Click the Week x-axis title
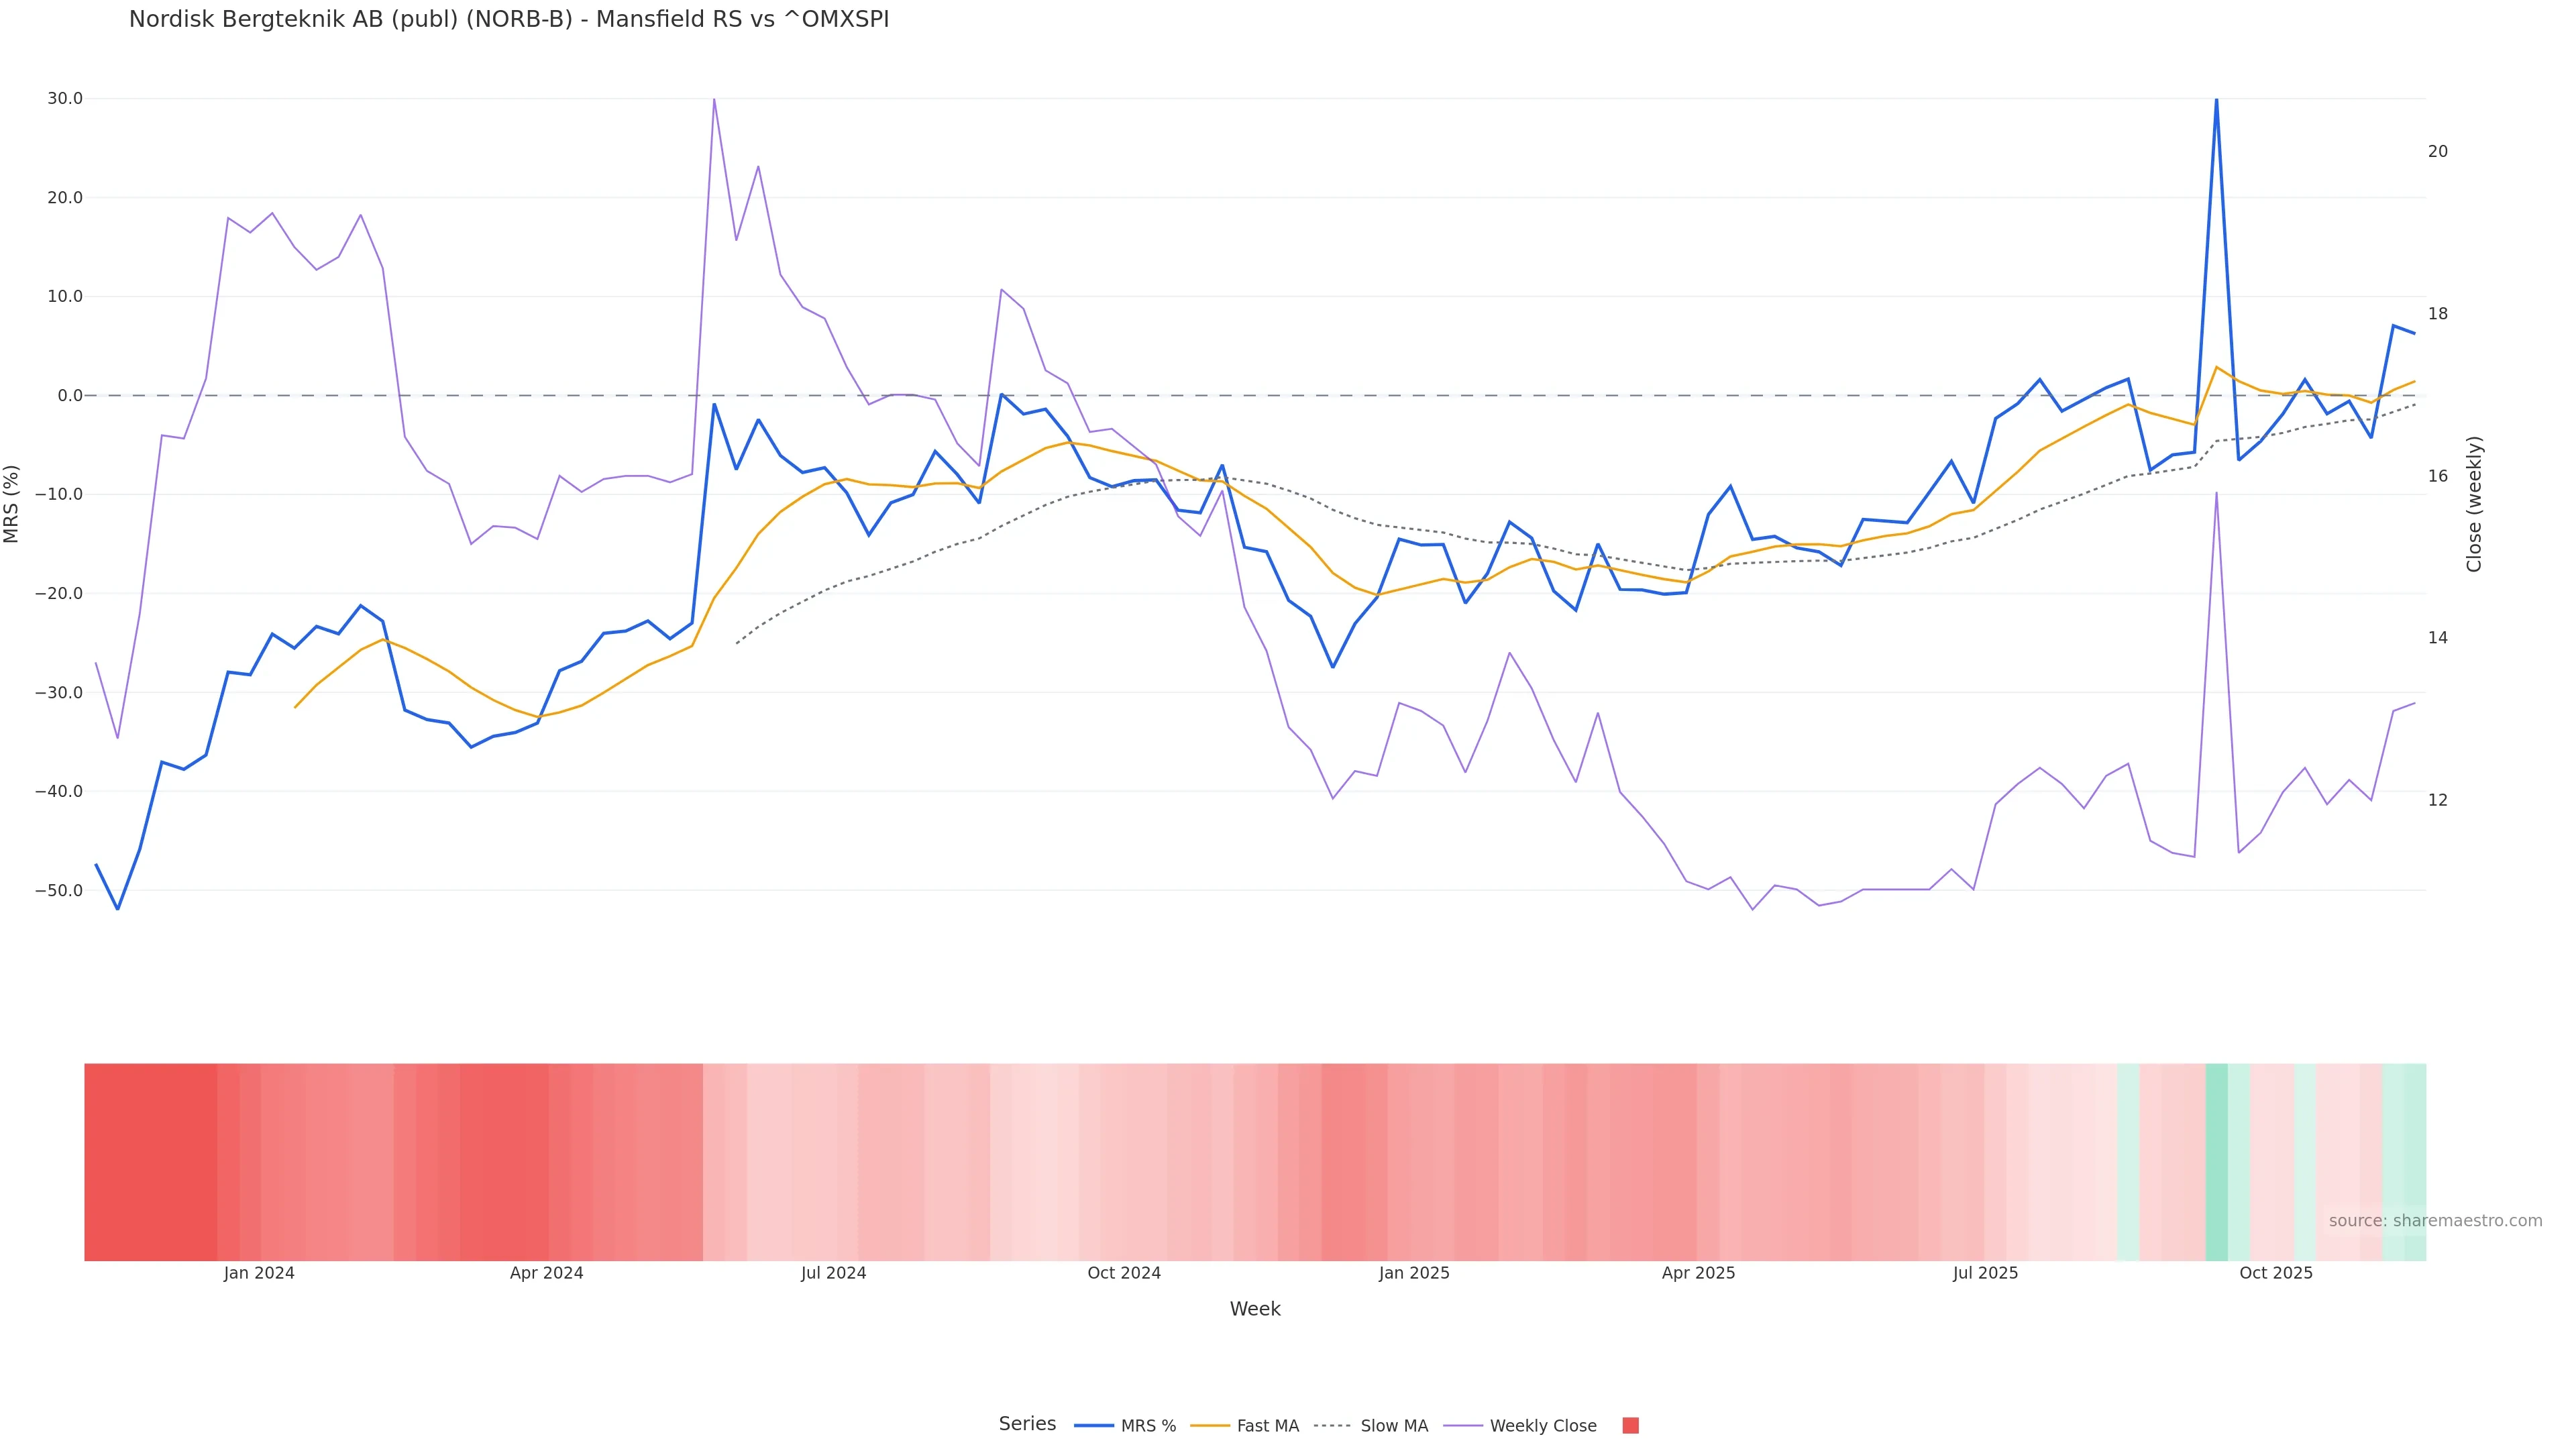The height and width of the screenshot is (1449, 2576). [x=1255, y=1309]
